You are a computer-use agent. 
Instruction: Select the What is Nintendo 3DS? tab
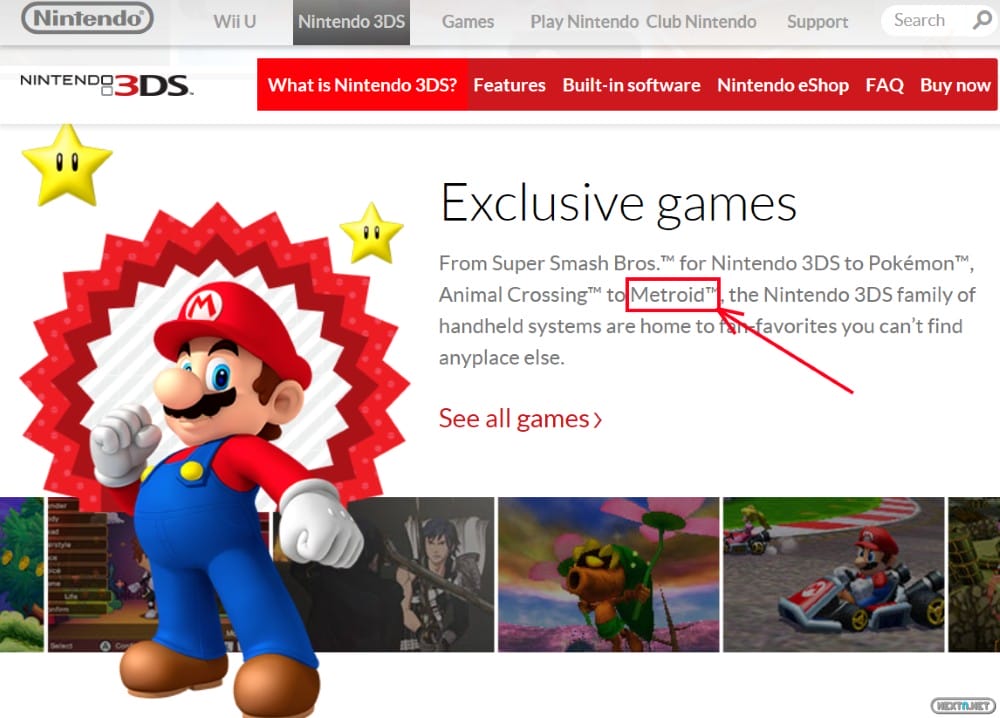pos(362,85)
